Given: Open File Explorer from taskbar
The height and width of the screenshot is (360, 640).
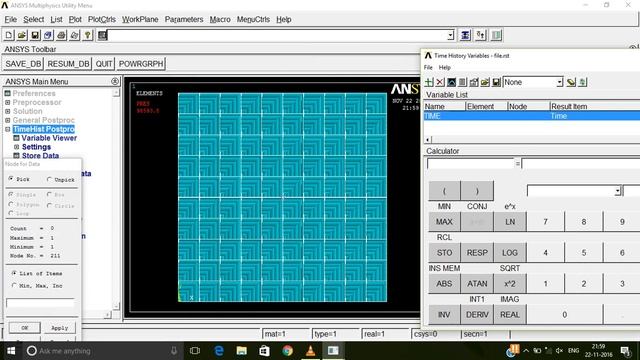Looking at the screenshot, I should point(242,351).
